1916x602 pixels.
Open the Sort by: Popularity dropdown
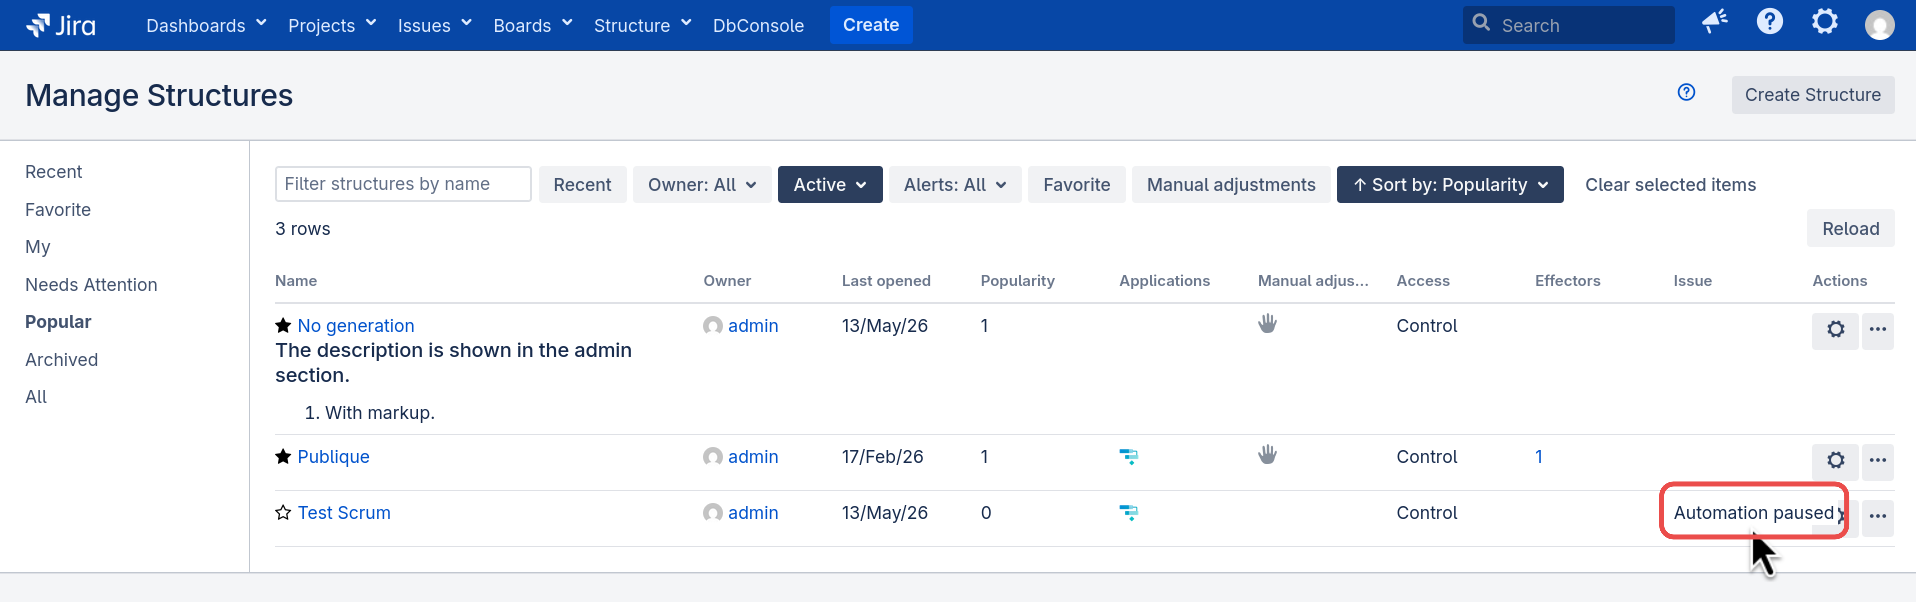tap(1450, 185)
